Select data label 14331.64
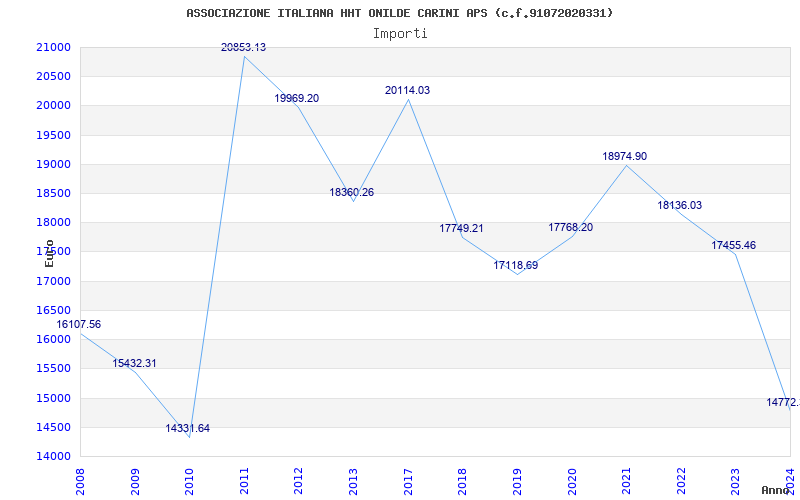This screenshot has width=800, height=500. point(187,429)
